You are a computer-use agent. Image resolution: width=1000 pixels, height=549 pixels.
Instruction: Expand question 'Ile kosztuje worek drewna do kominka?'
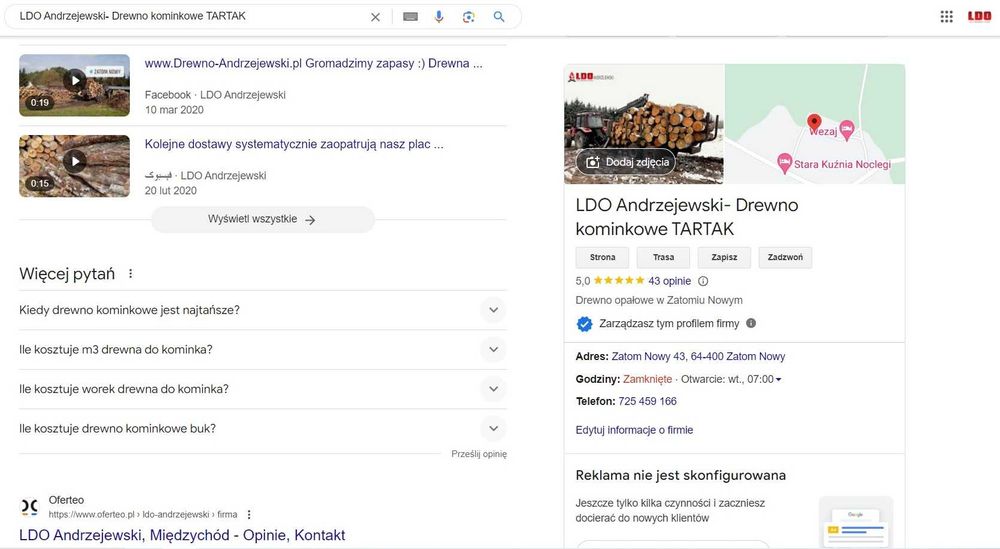[493, 389]
